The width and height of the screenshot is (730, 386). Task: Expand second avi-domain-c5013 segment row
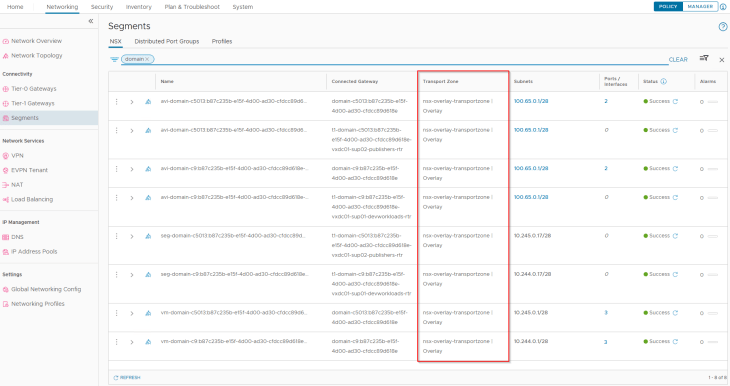(x=132, y=131)
